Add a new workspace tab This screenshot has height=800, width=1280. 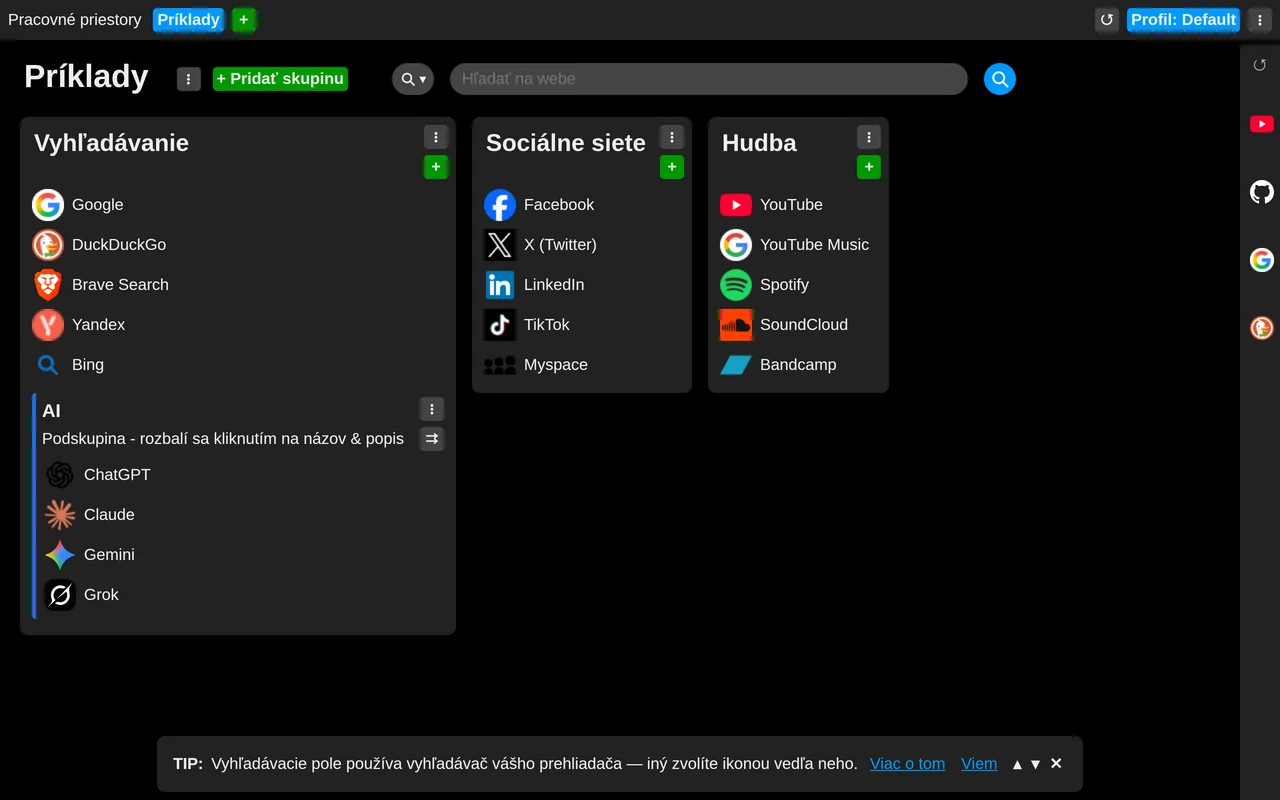[x=244, y=20]
